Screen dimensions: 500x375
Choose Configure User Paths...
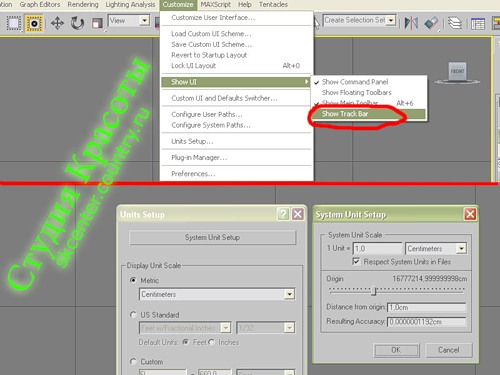[x=237, y=114]
